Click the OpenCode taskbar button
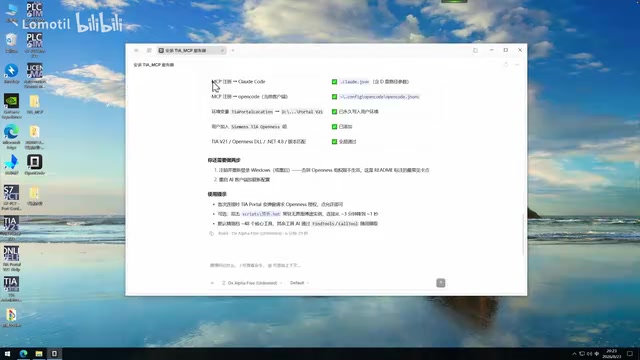Viewport: 640px width, 360px height. [x=54, y=353]
